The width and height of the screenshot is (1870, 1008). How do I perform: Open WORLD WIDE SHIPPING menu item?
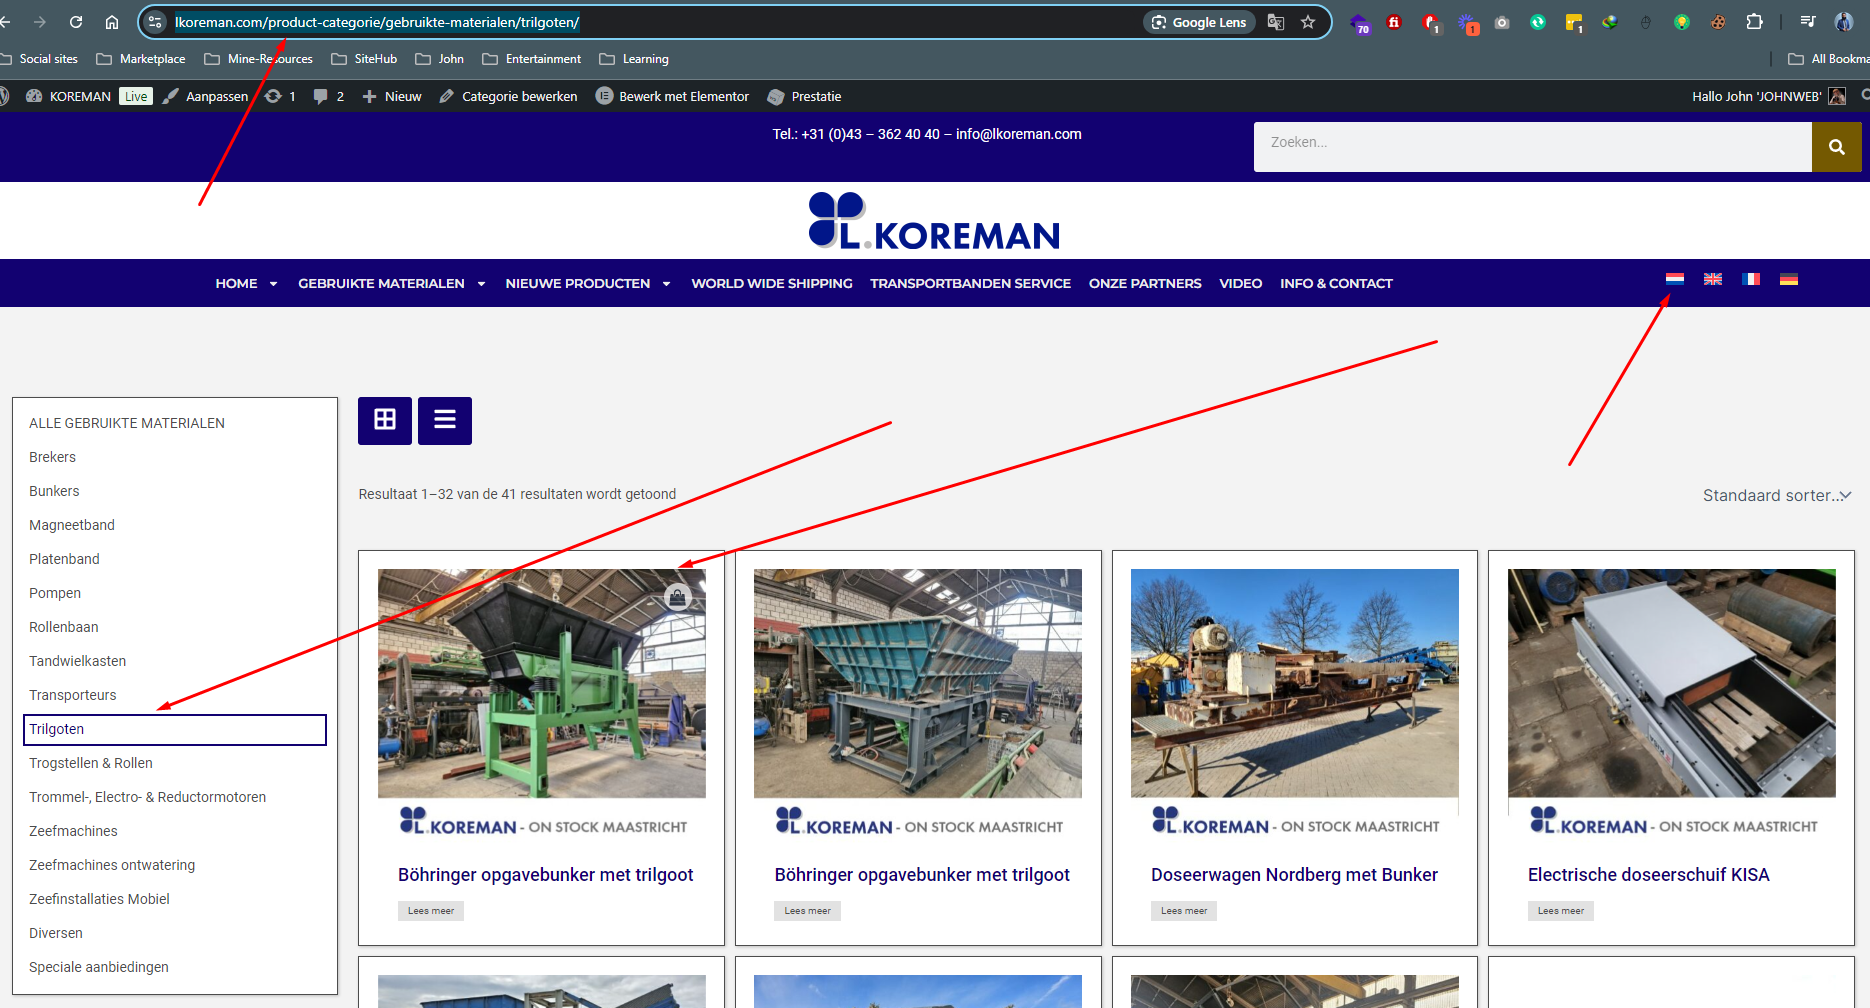click(772, 284)
